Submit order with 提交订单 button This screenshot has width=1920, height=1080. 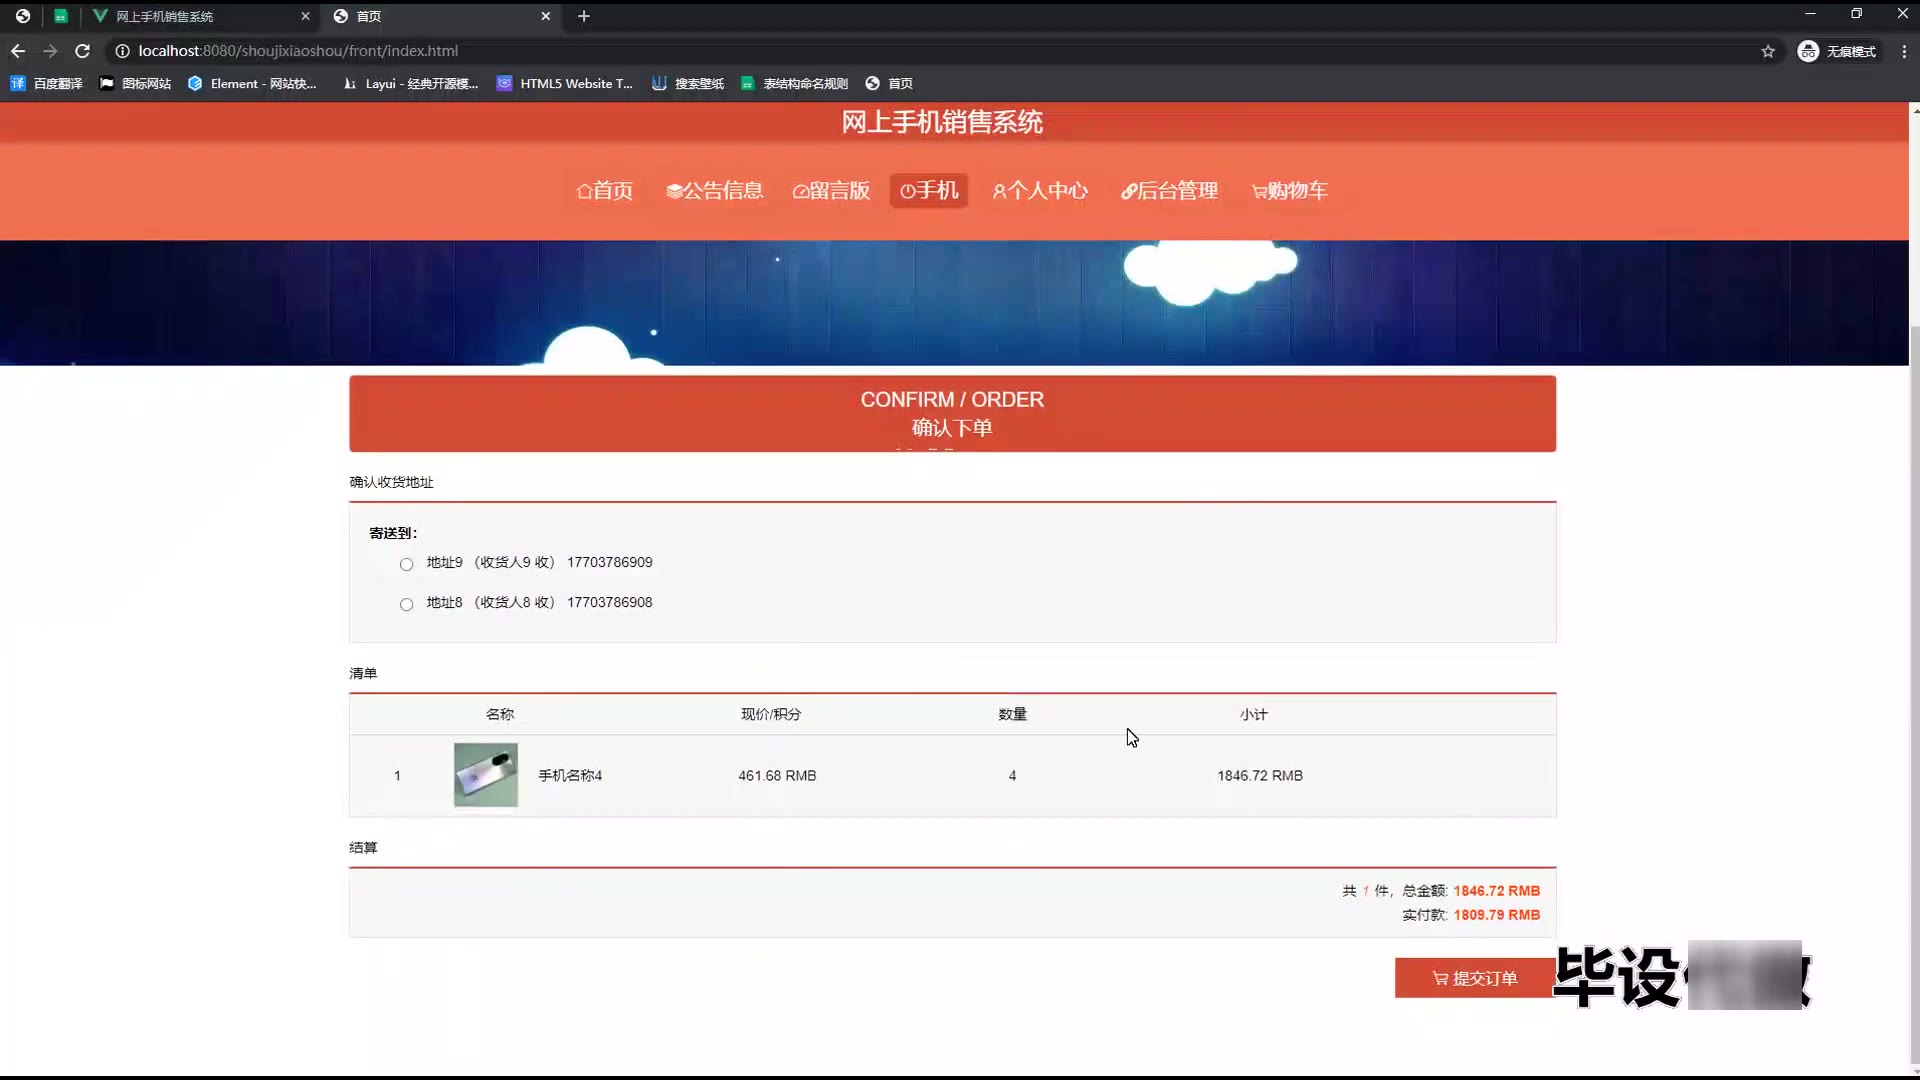(1475, 978)
